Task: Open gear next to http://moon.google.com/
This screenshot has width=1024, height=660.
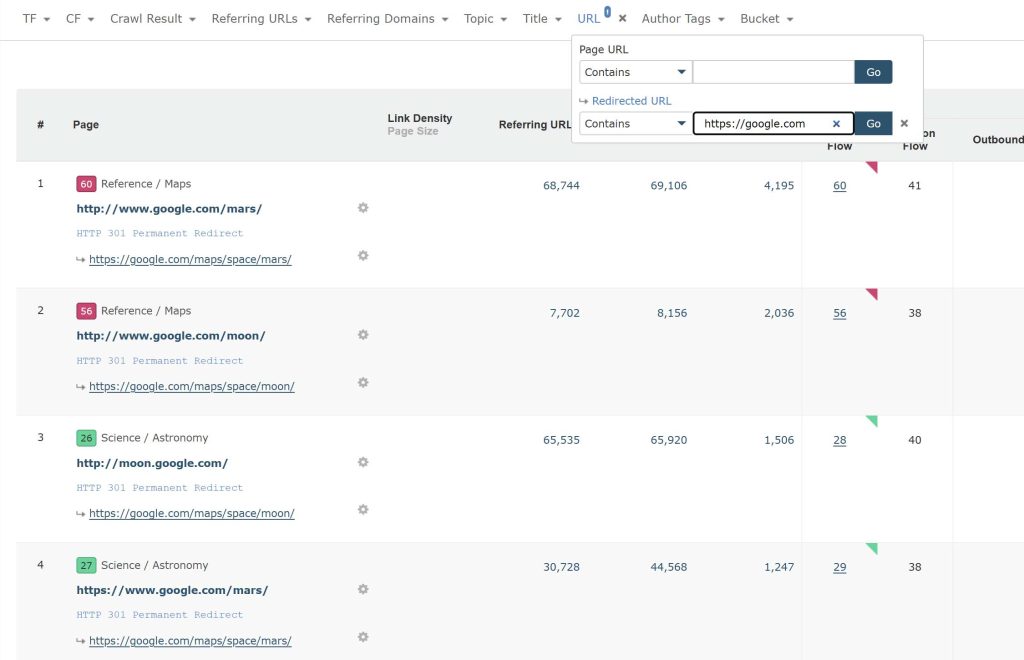Action: [x=363, y=462]
